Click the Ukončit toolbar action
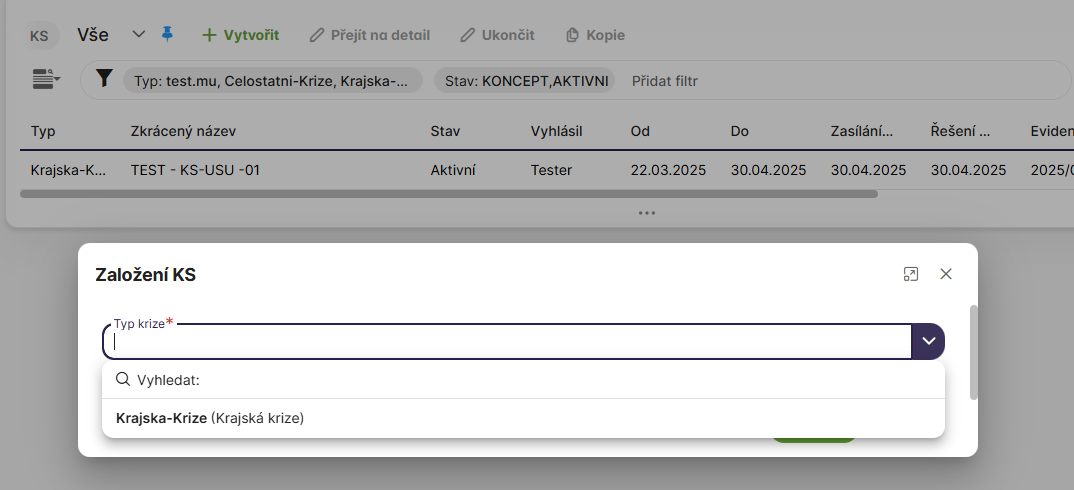This screenshot has height=490, width=1074. (497, 35)
